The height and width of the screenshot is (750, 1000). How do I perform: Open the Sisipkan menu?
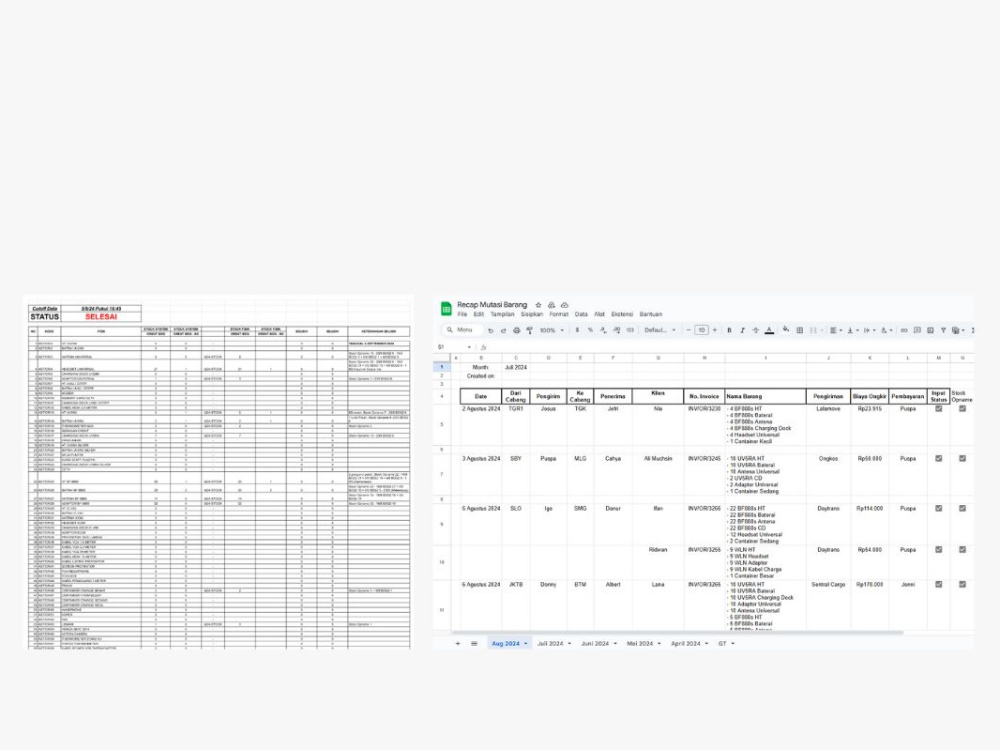pos(532,314)
